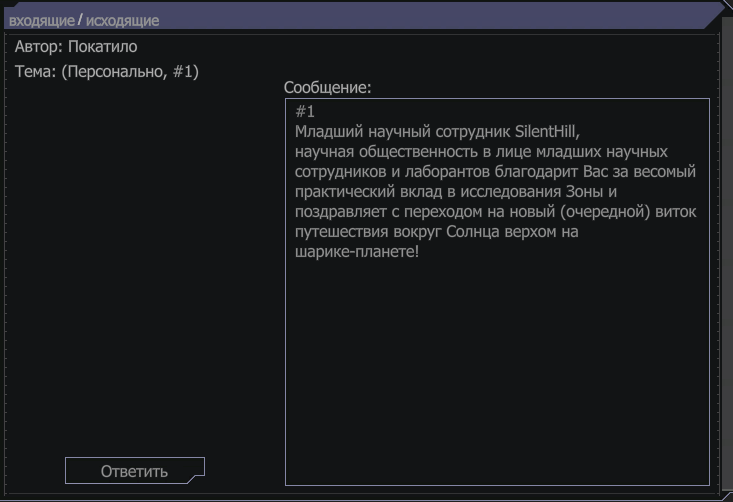Viewport: 733px width, 502px height.
Task: Click the Сообщение: label
Action: [x=327, y=87]
